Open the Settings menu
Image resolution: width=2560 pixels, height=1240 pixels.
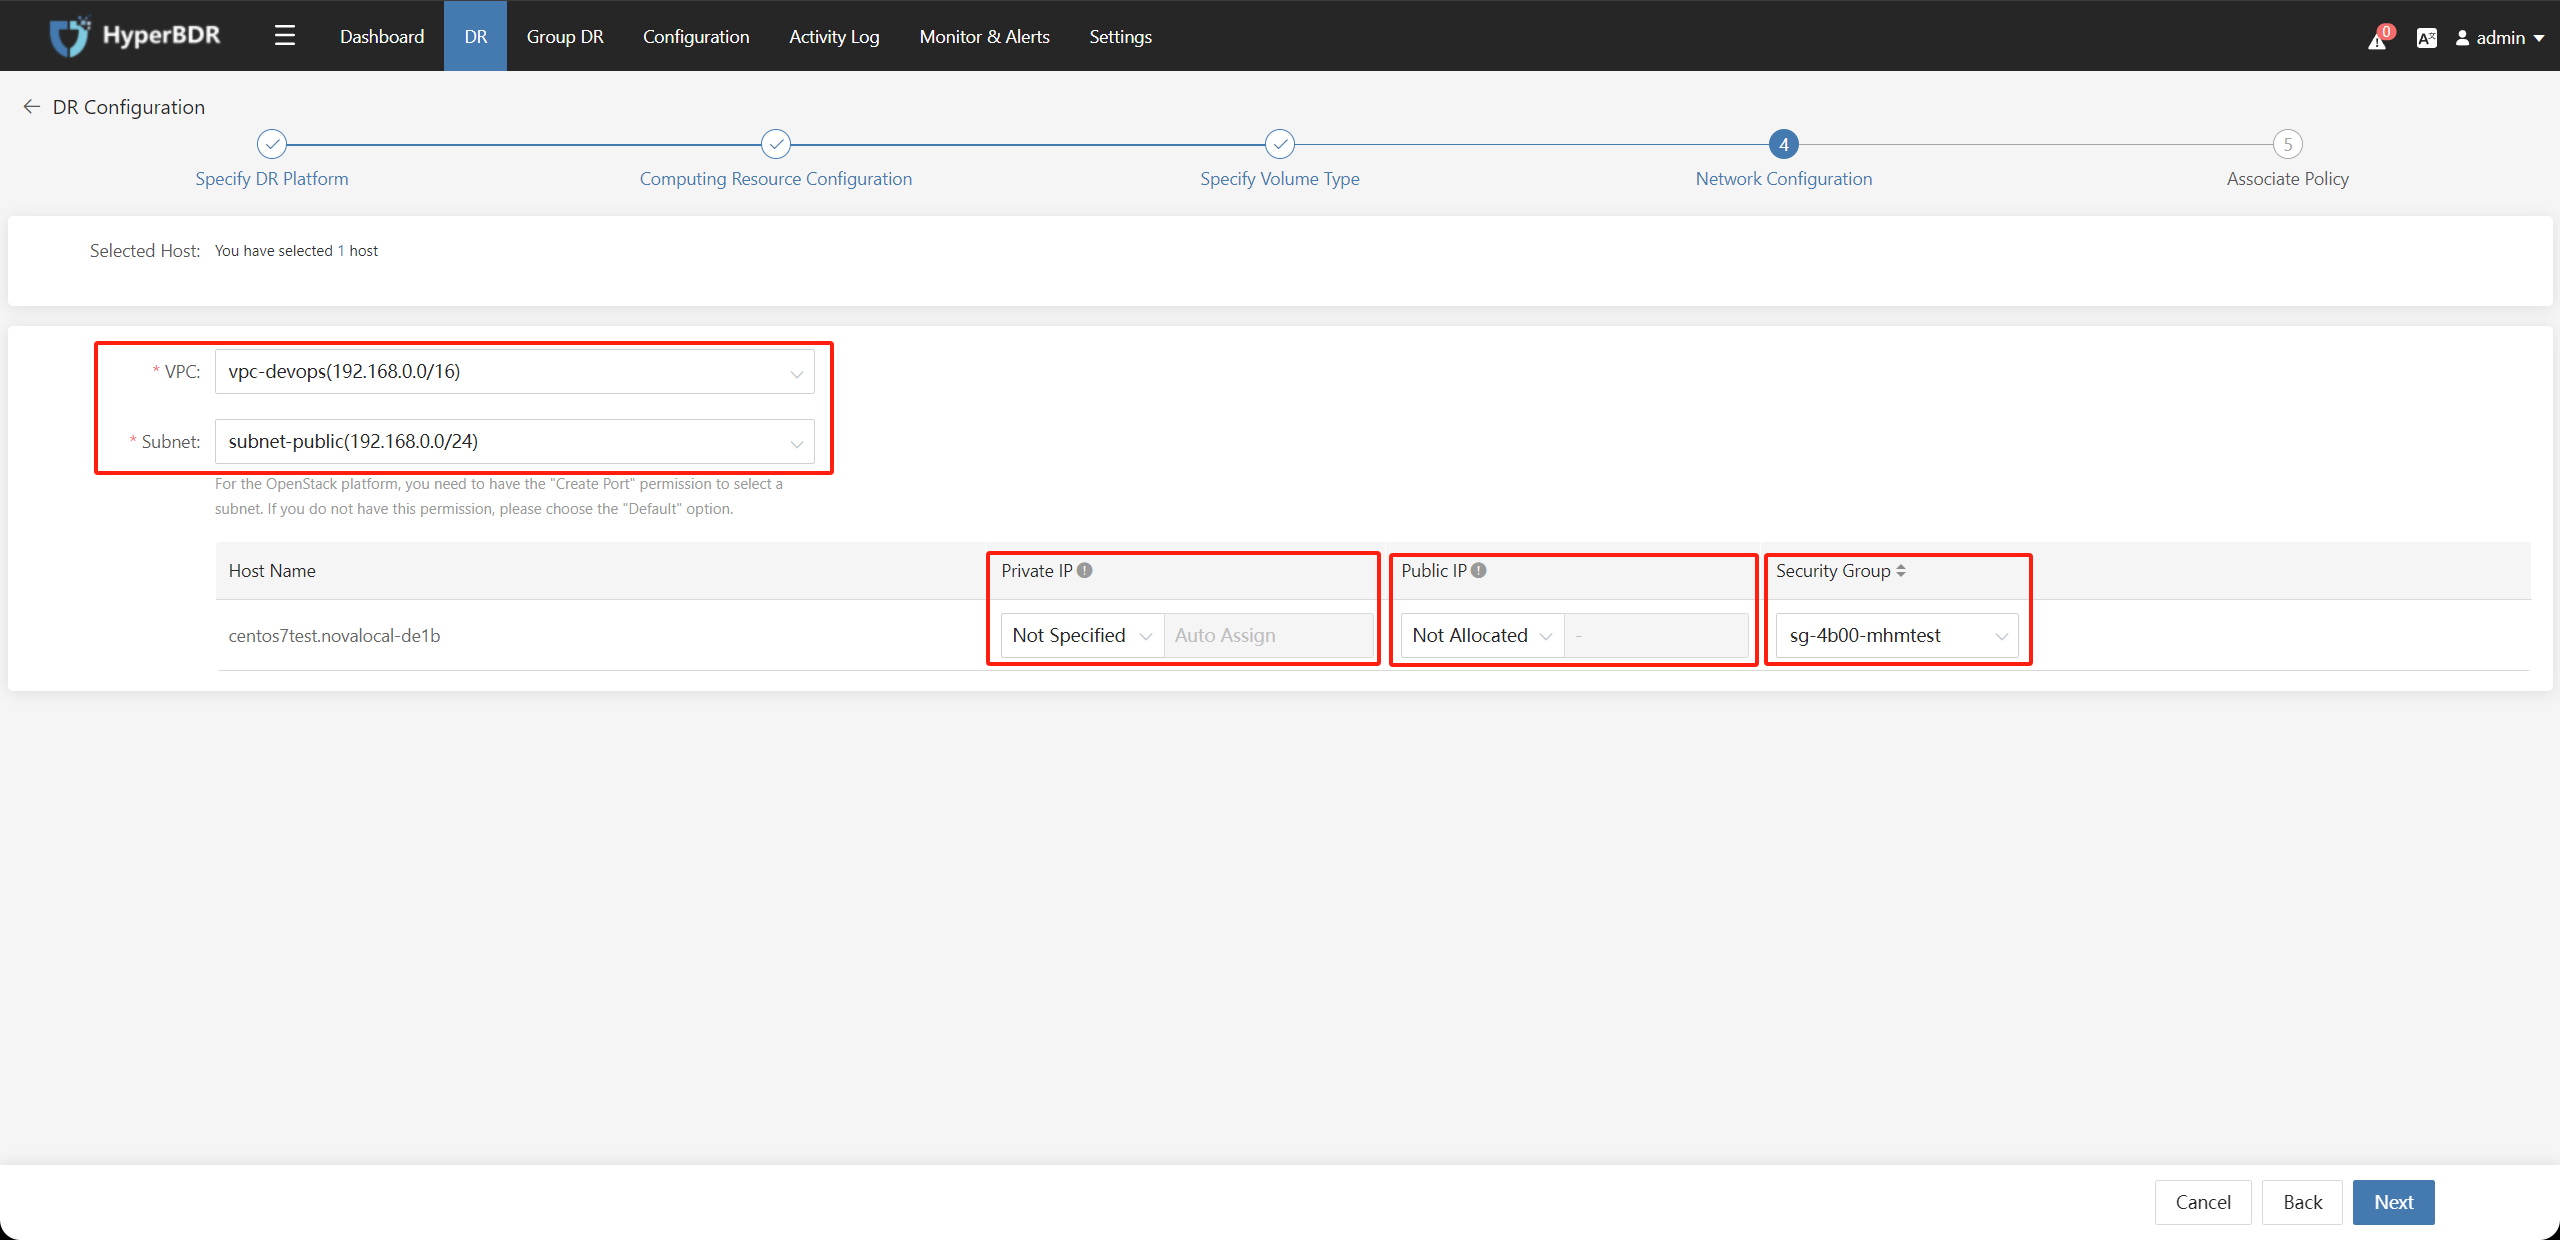point(1120,36)
